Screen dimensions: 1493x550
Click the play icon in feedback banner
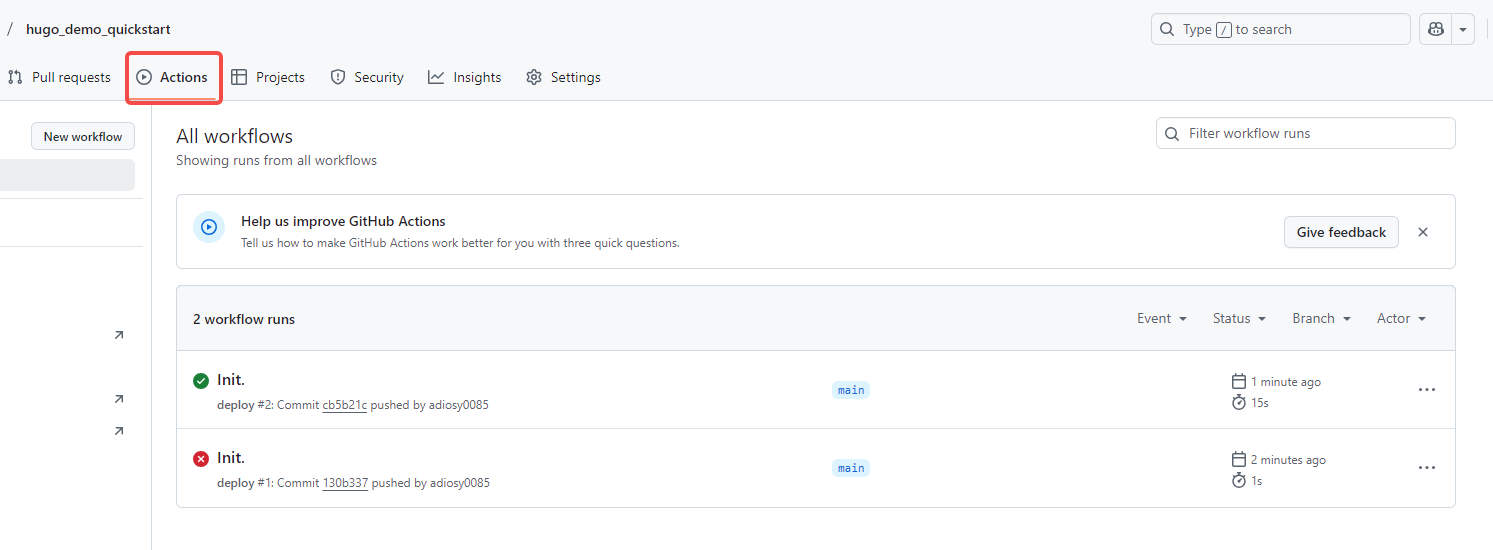(209, 227)
